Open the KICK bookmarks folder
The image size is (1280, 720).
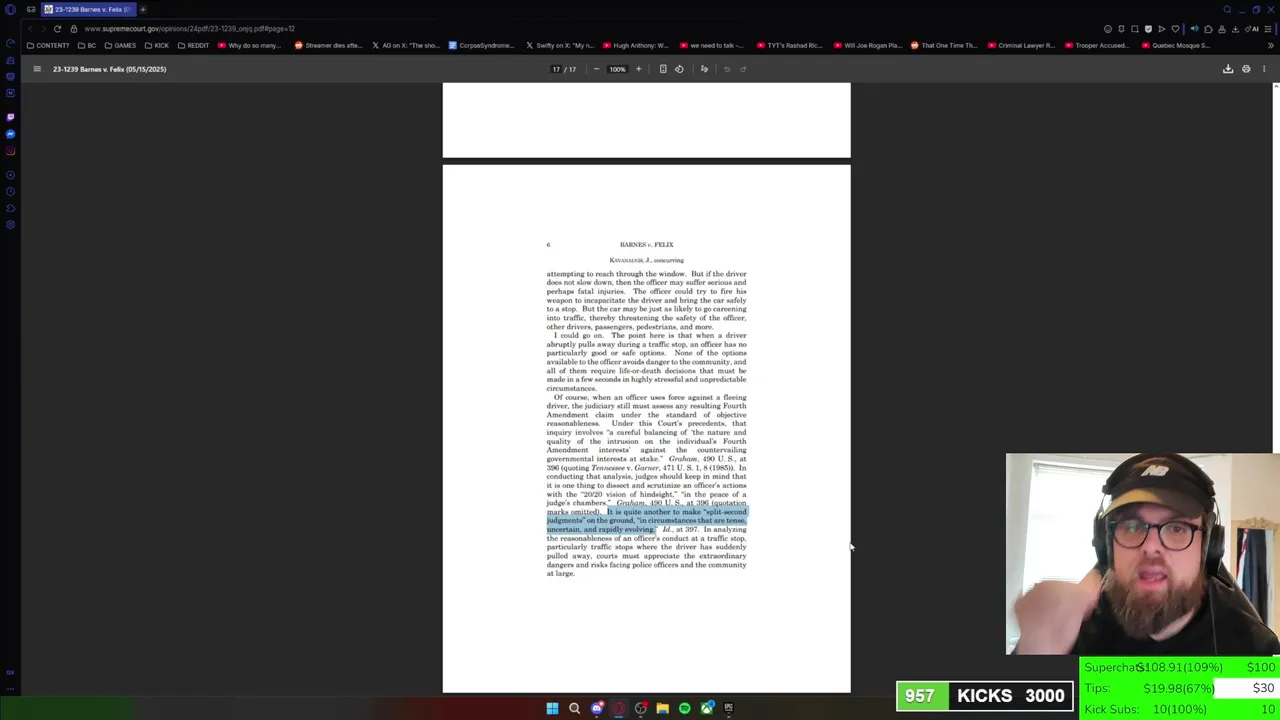pyautogui.click(x=157, y=45)
